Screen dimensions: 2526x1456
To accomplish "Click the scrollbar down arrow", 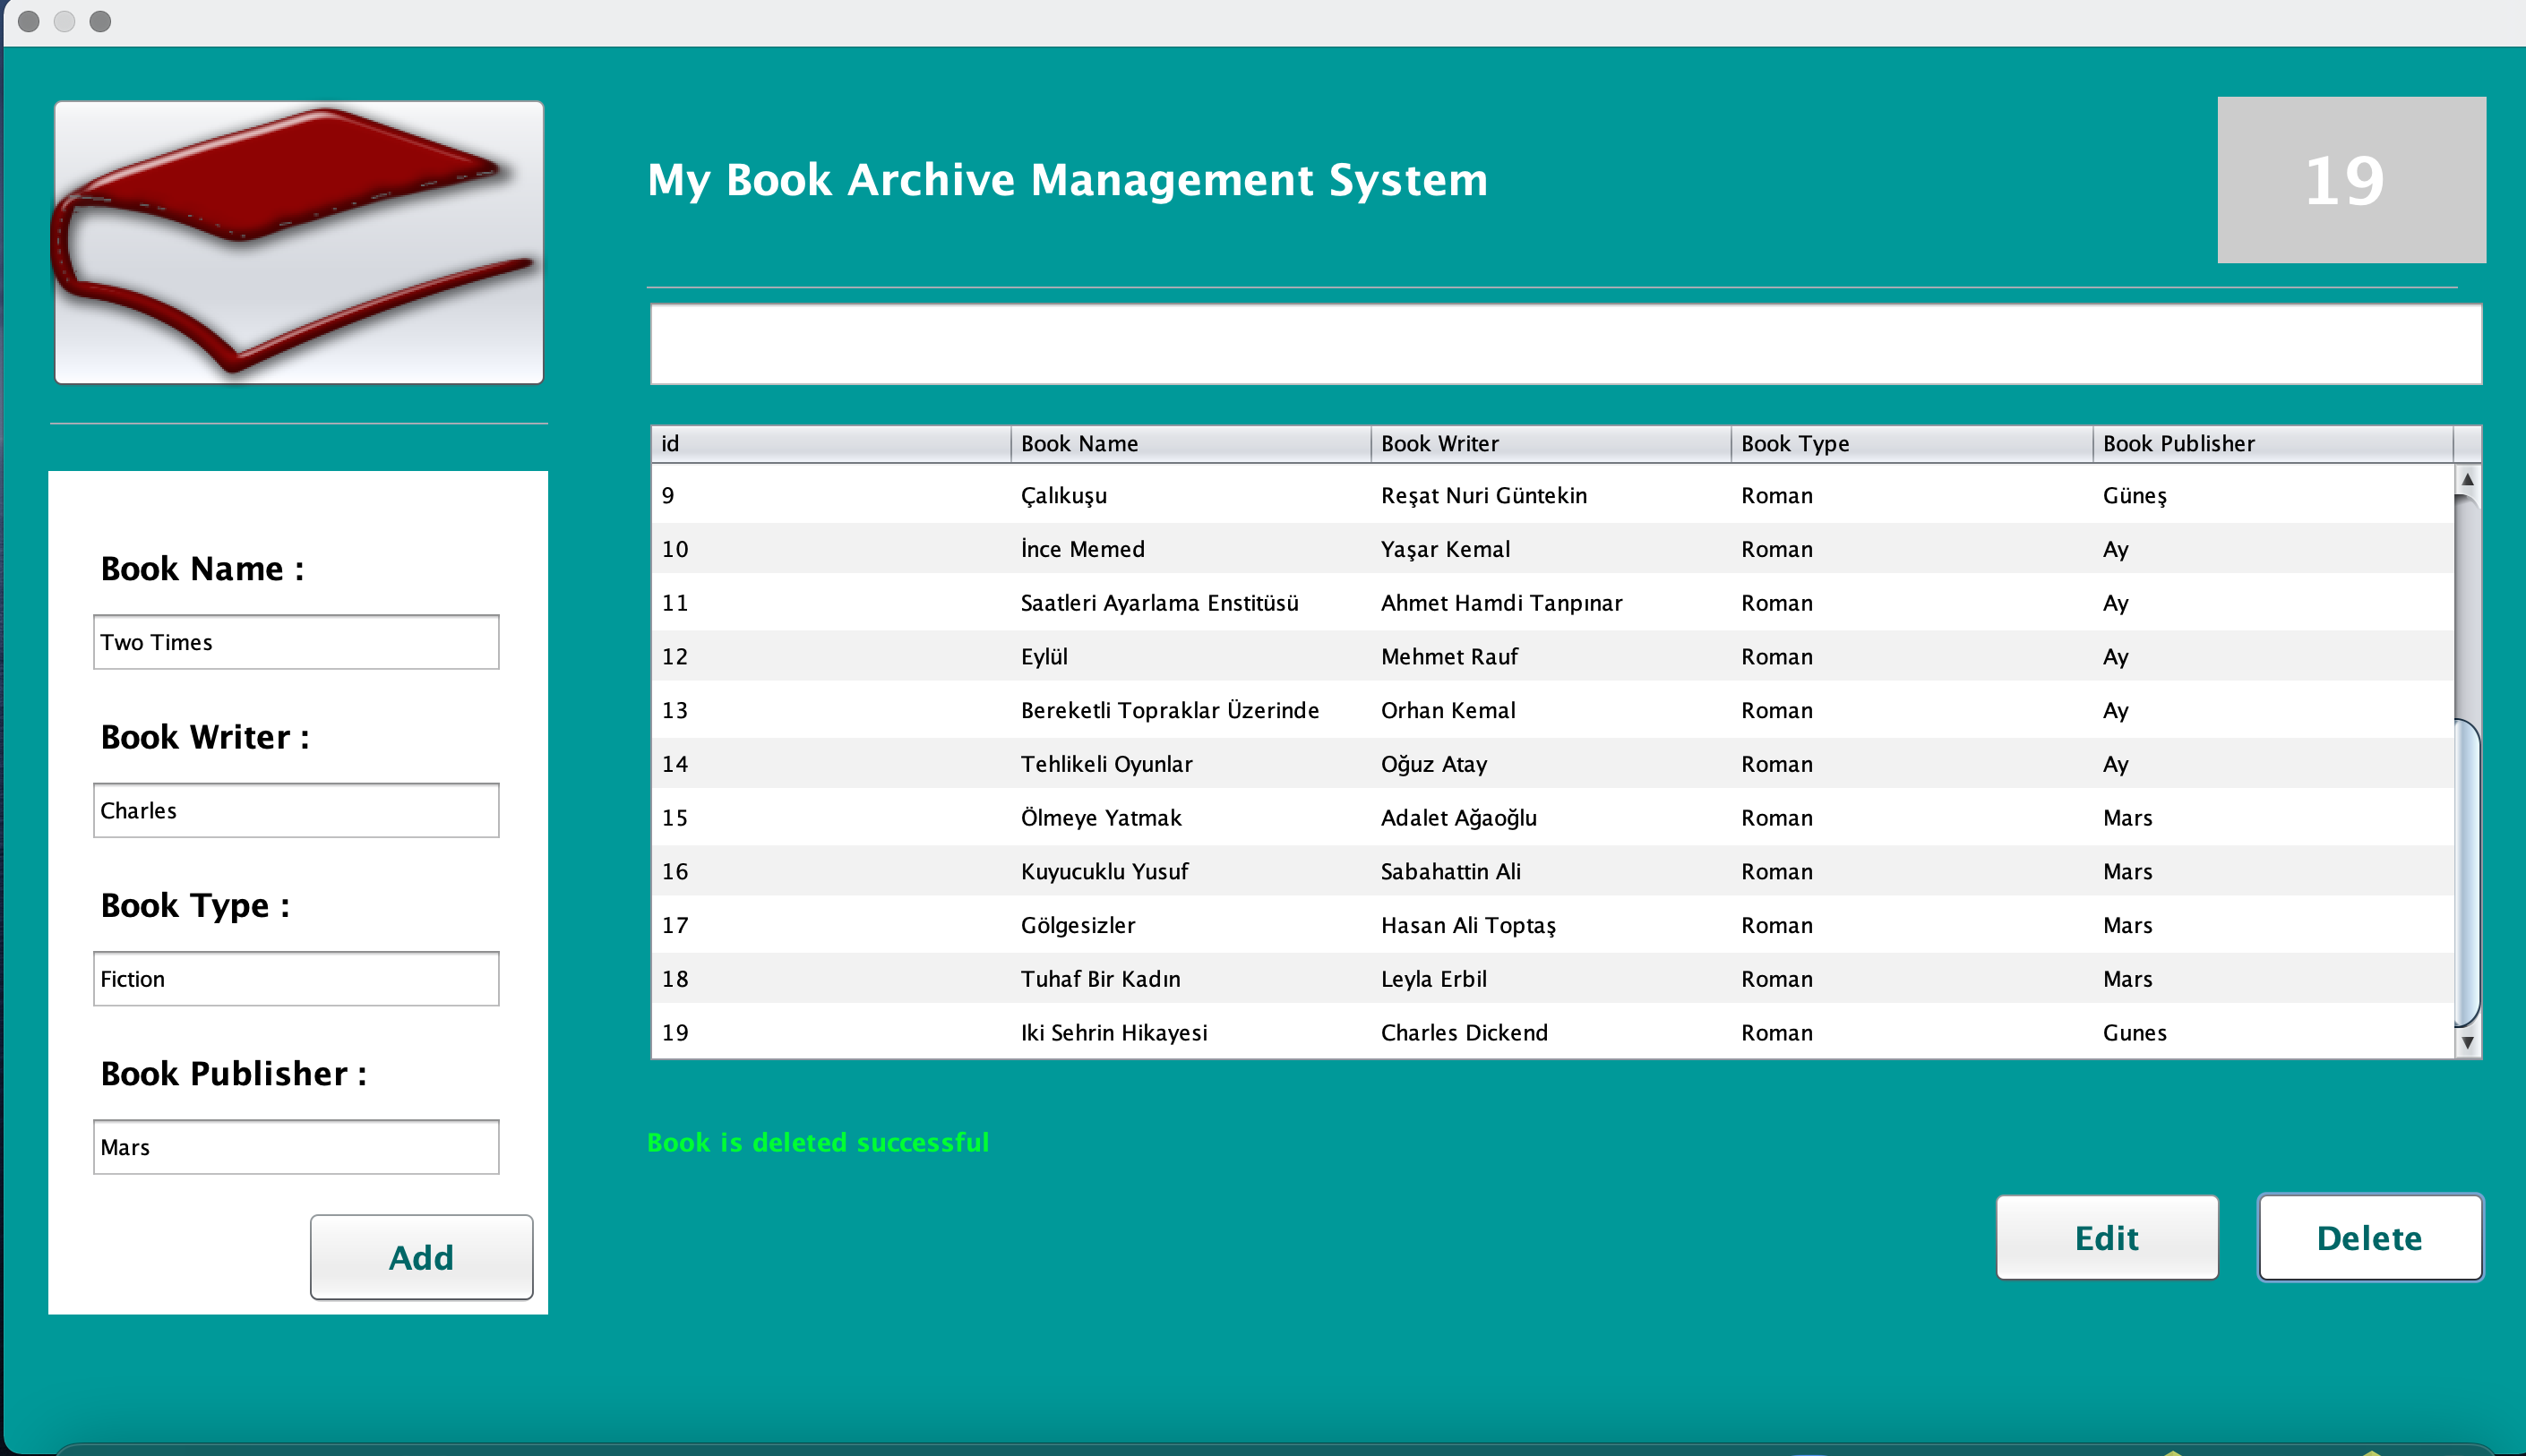I will (2466, 1044).
